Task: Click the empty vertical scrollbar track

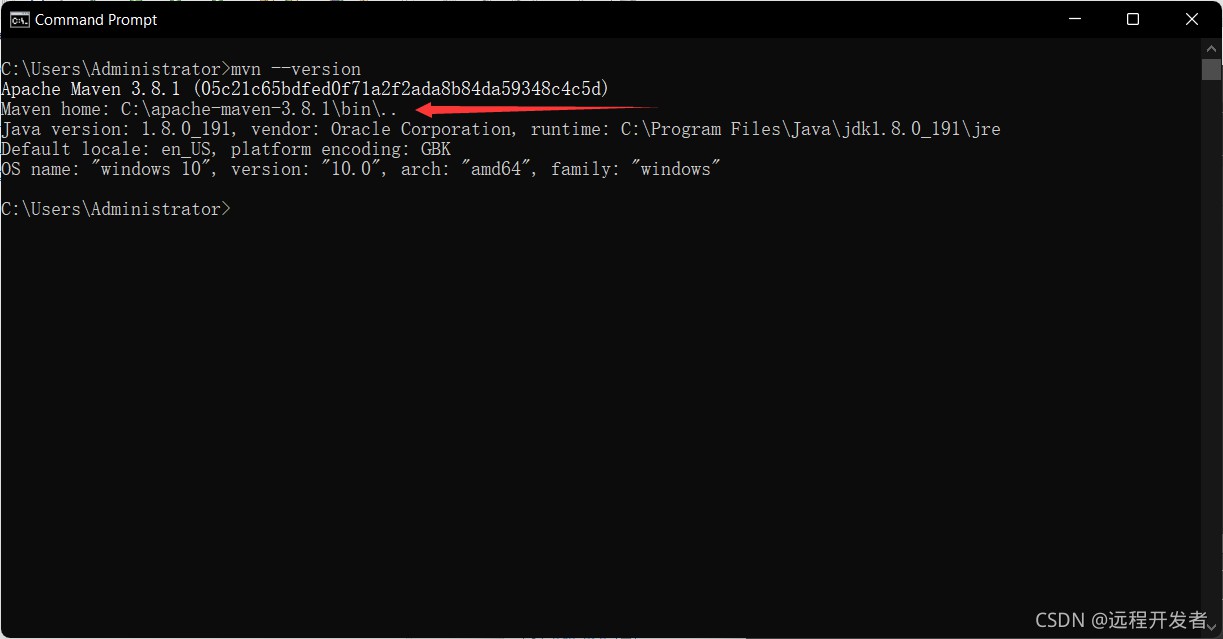Action: click(x=1211, y=348)
